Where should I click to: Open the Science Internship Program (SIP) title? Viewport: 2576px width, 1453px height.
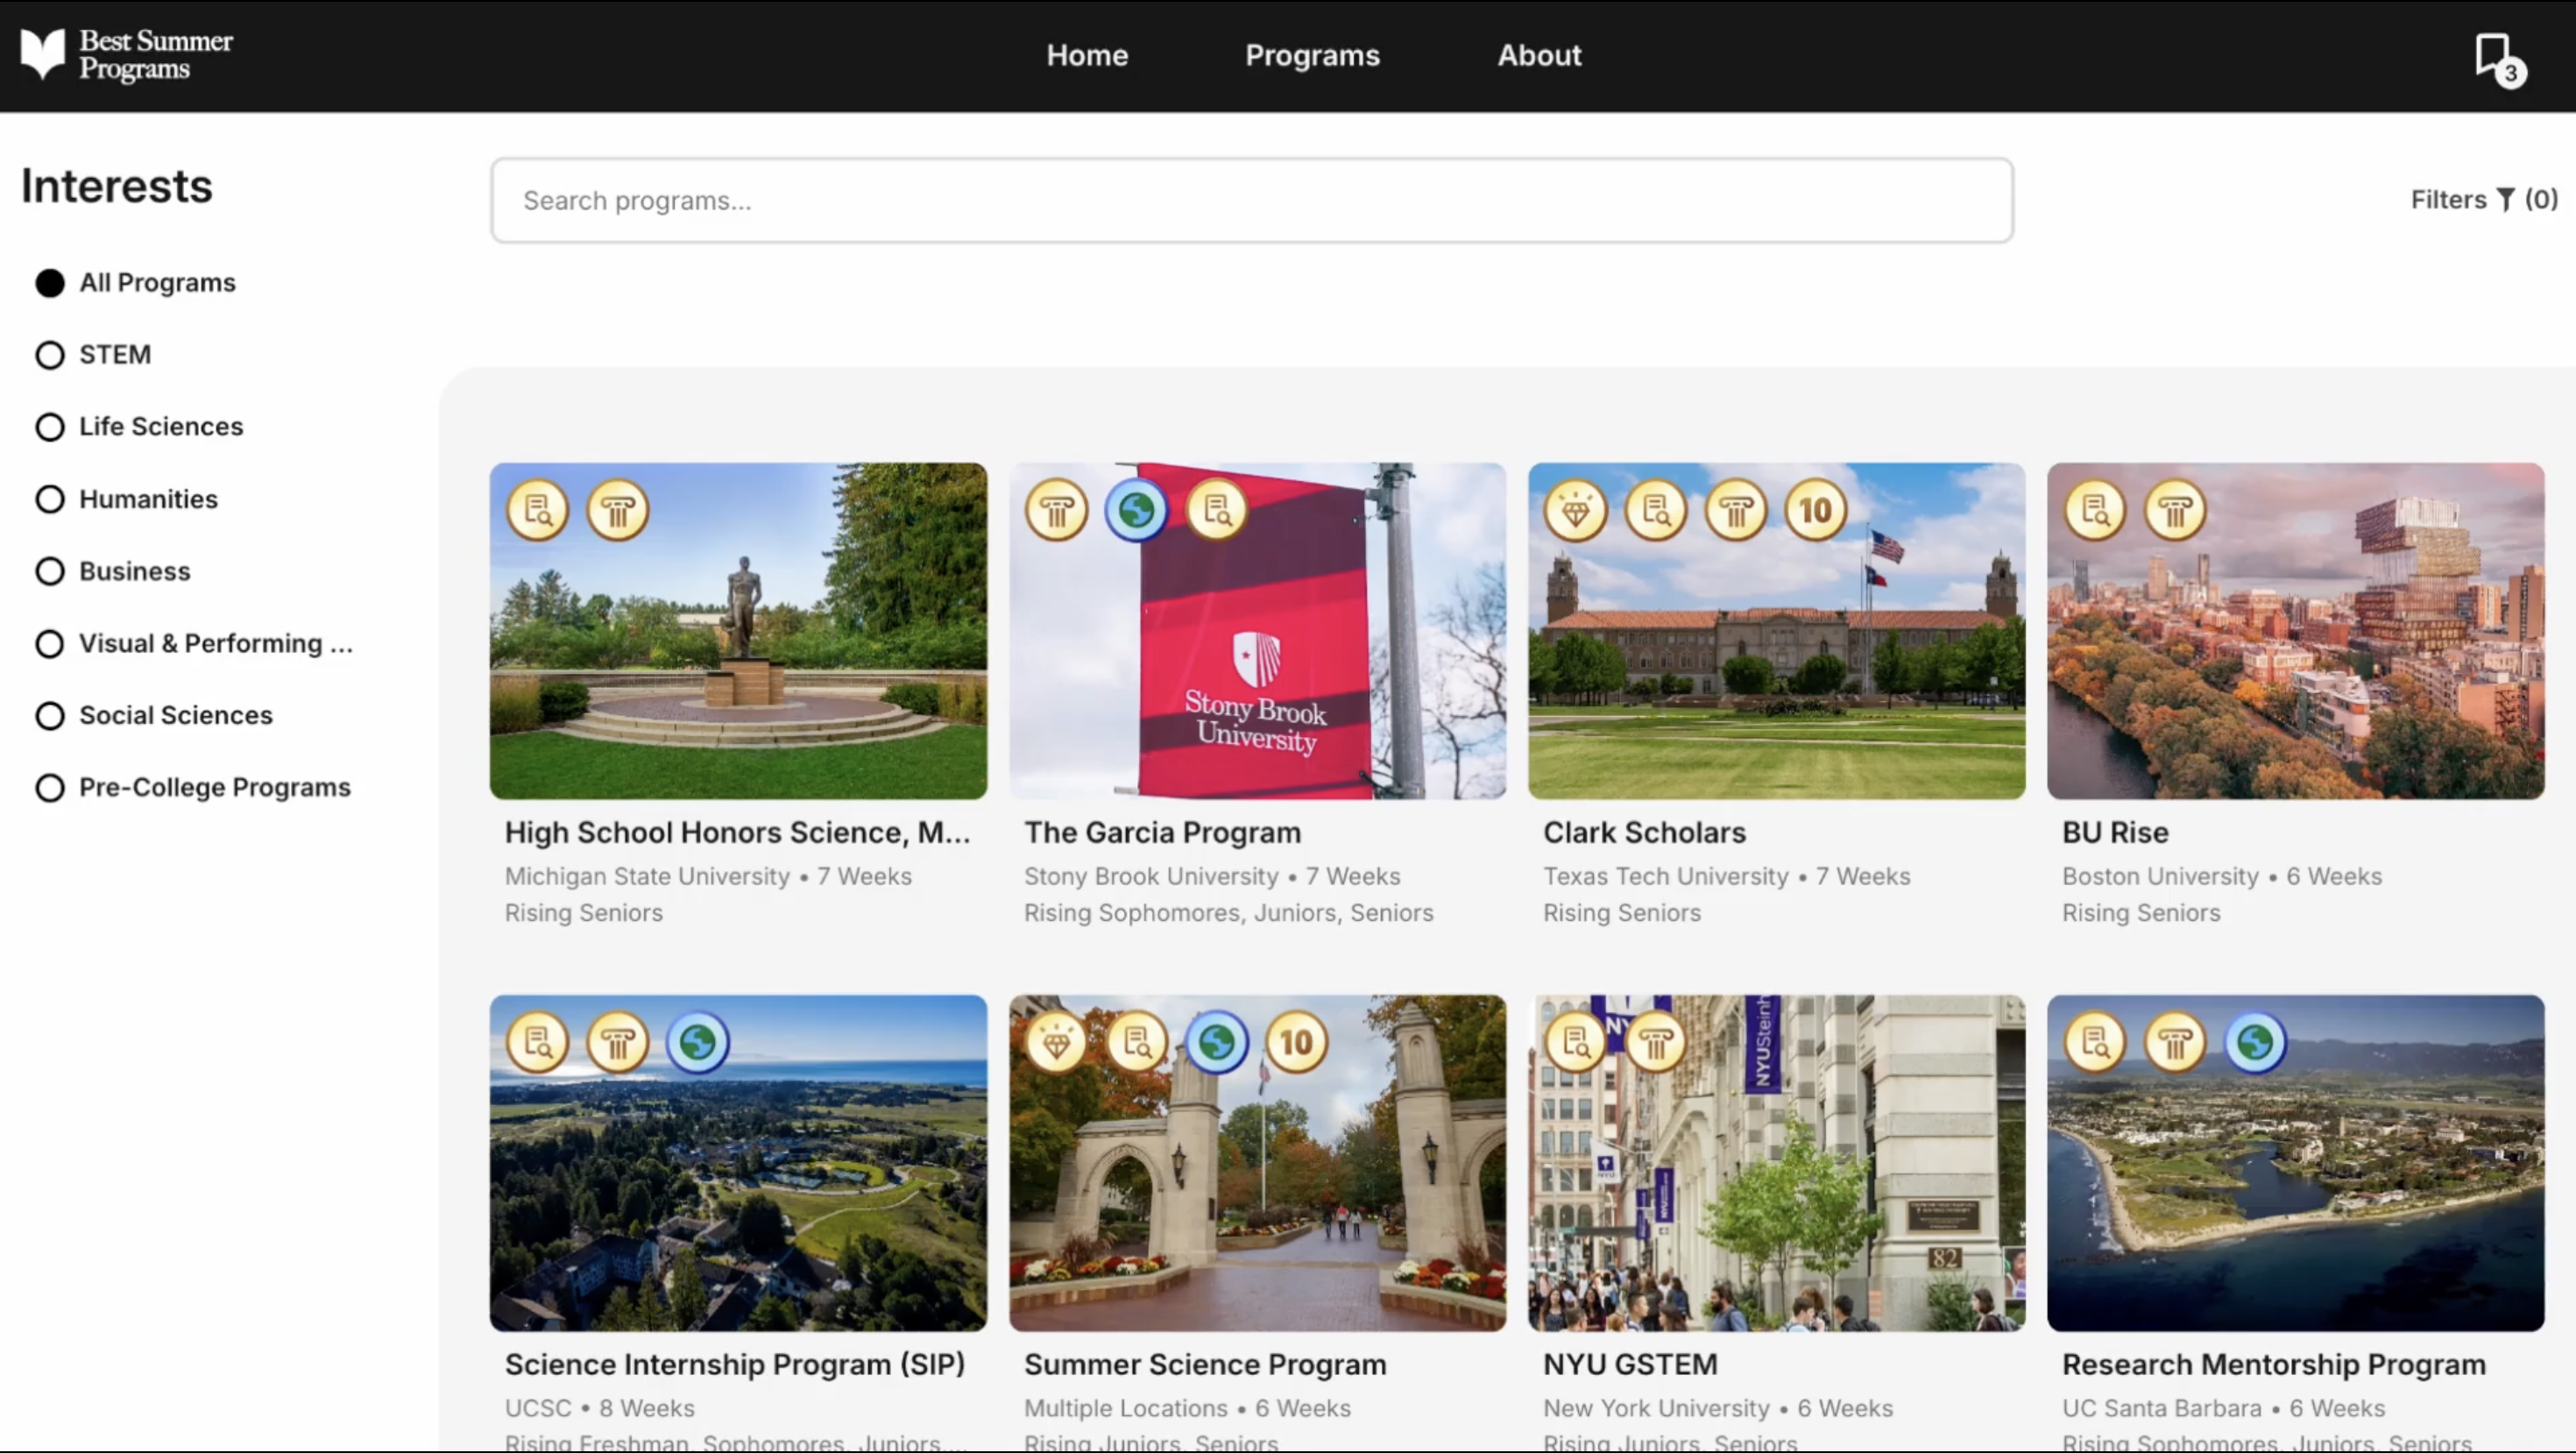click(x=734, y=1364)
